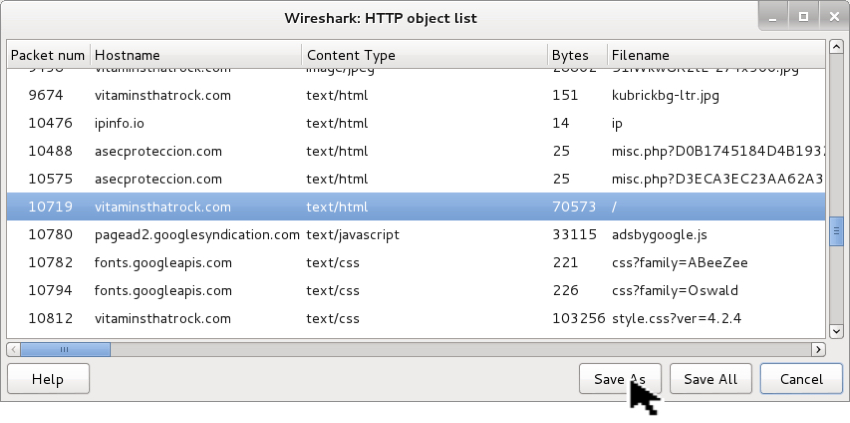850x423 pixels.
Task: Click the text/javascript content type cell
Action: point(352,235)
